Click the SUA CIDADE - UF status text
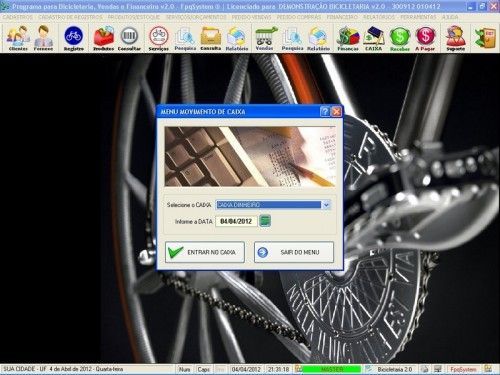 click(24, 369)
